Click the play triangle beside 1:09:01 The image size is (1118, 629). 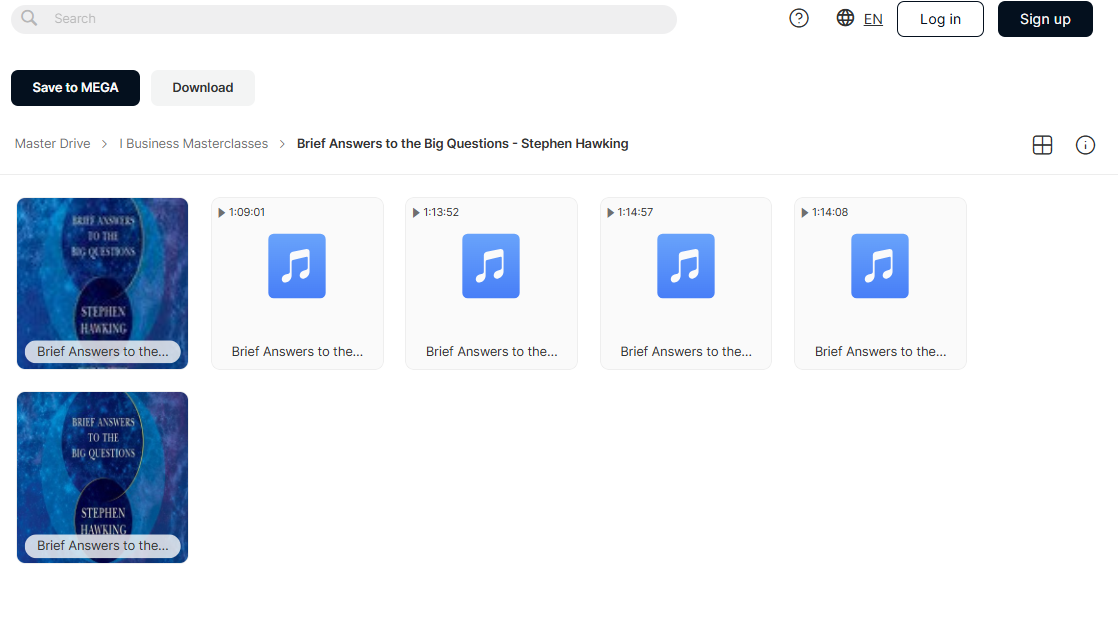click(222, 213)
